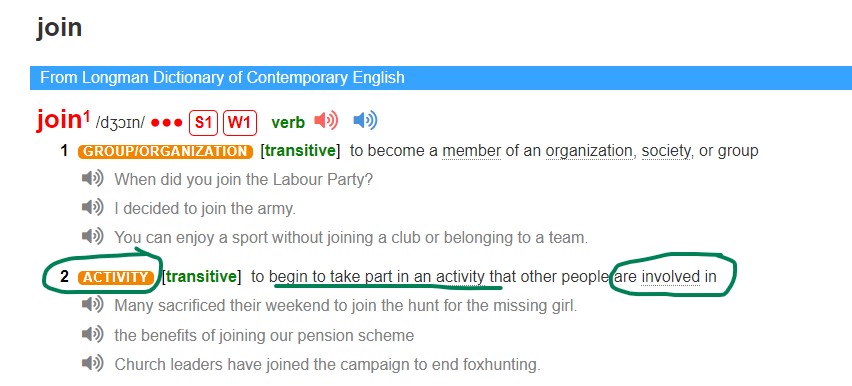Click the W1 written frequency badge
The image size is (852, 386).
(240, 122)
